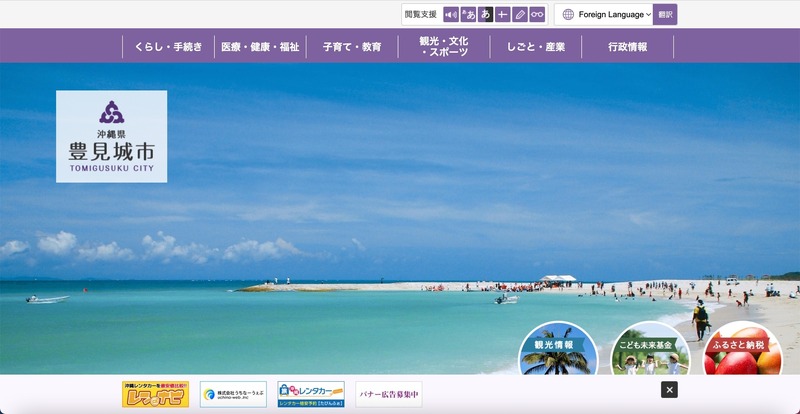This screenshot has width=800, height=414.
Task: Toggle the high-contrast color scheme icon
Action: [485, 14]
